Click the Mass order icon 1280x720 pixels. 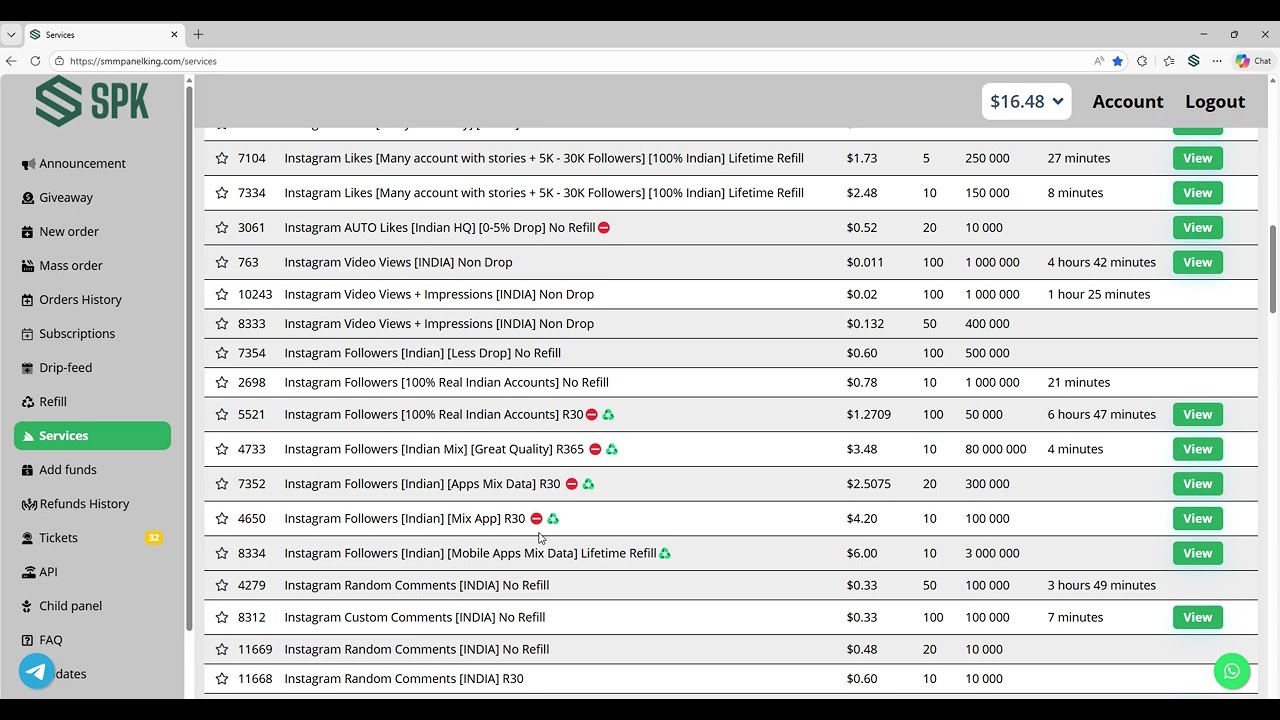28,266
